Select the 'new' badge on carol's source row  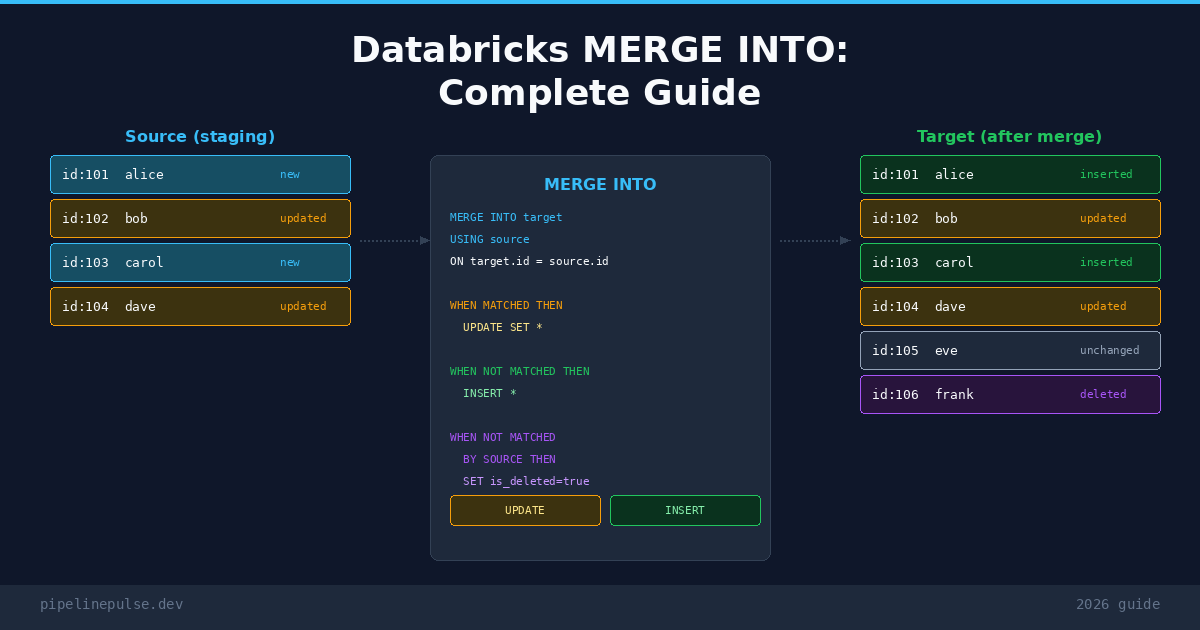pos(290,262)
